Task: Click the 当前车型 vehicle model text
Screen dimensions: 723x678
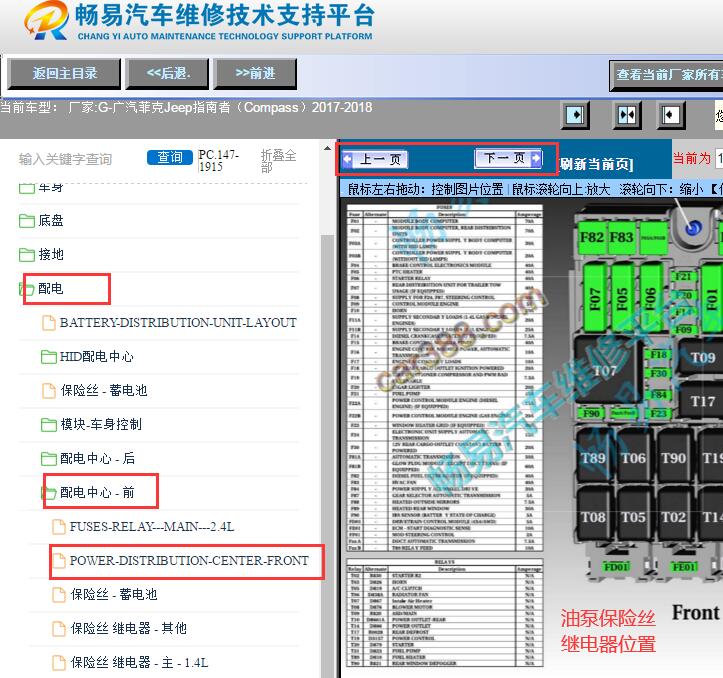Action: 186,107
